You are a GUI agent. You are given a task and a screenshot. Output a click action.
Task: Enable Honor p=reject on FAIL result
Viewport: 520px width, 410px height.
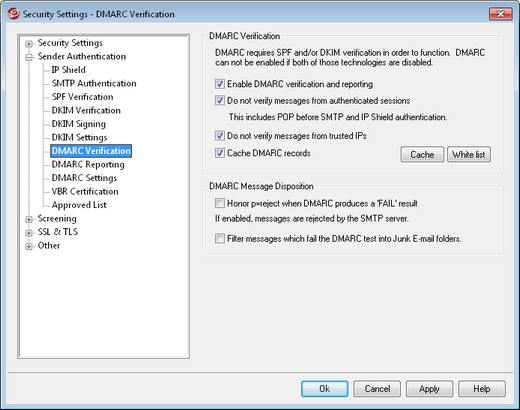pos(220,203)
